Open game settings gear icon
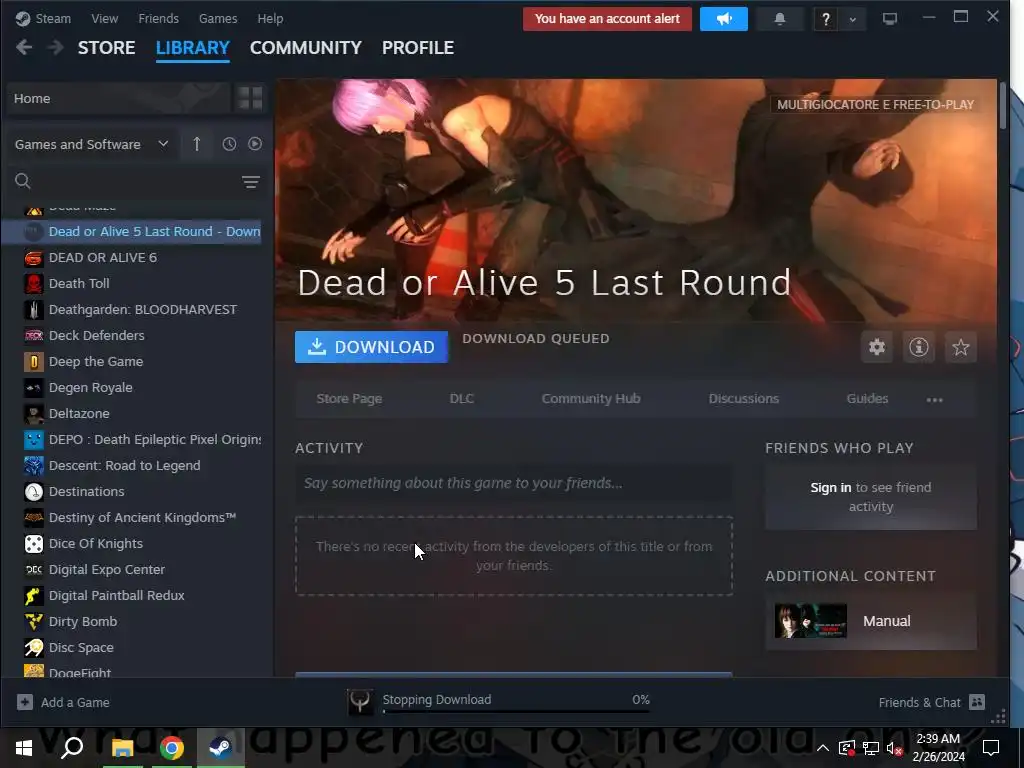 pyautogui.click(x=876, y=347)
